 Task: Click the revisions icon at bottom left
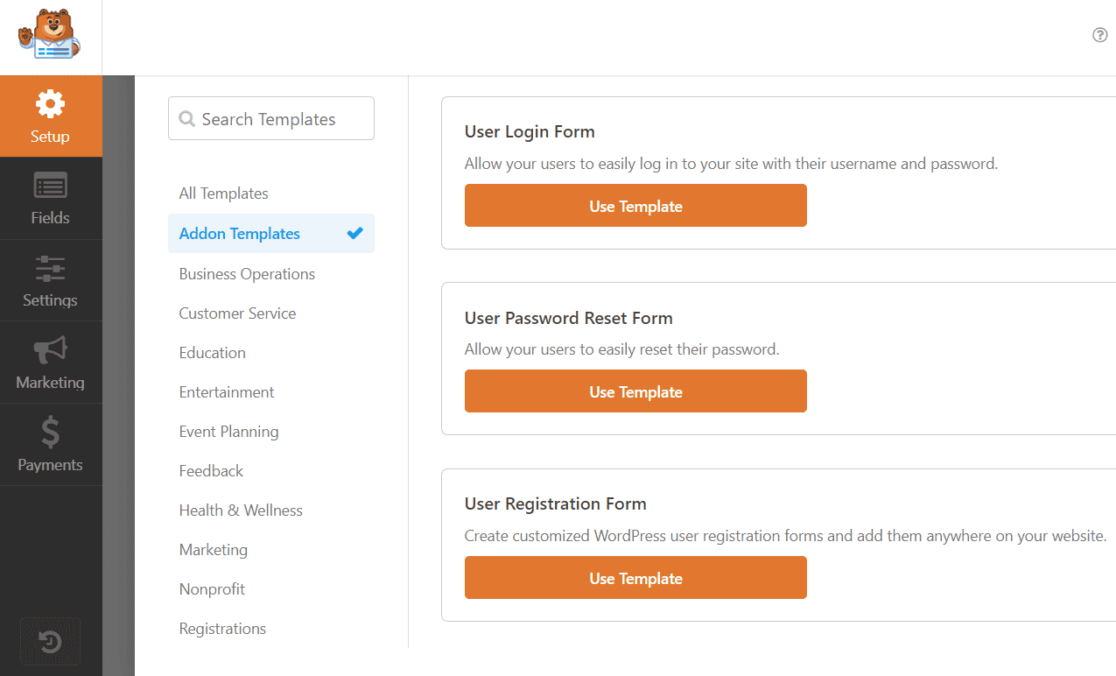point(50,641)
